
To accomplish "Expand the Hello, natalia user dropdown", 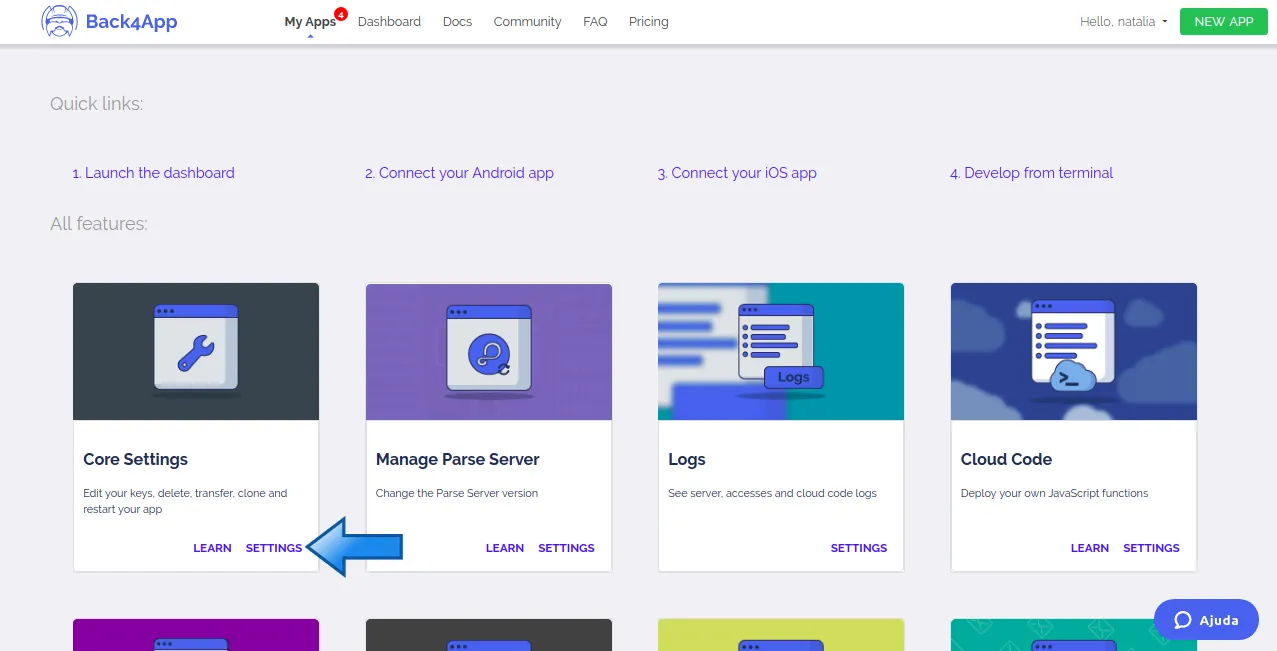I will (1124, 21).
